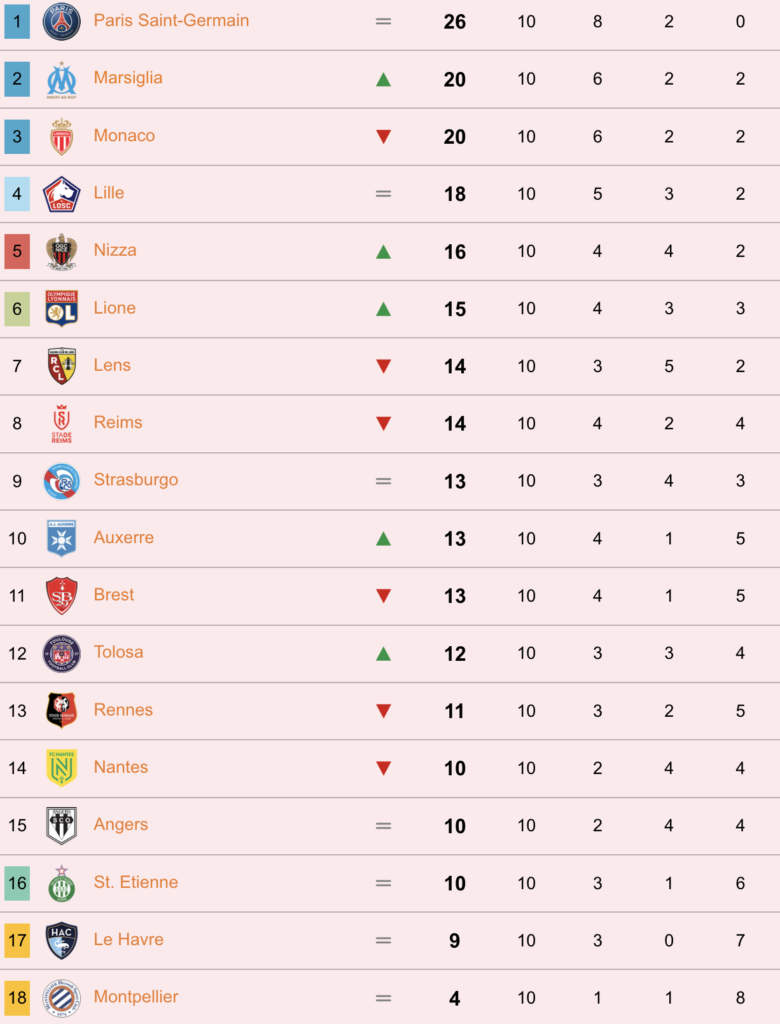Click the Lens RCL shield

click(61, 366)
